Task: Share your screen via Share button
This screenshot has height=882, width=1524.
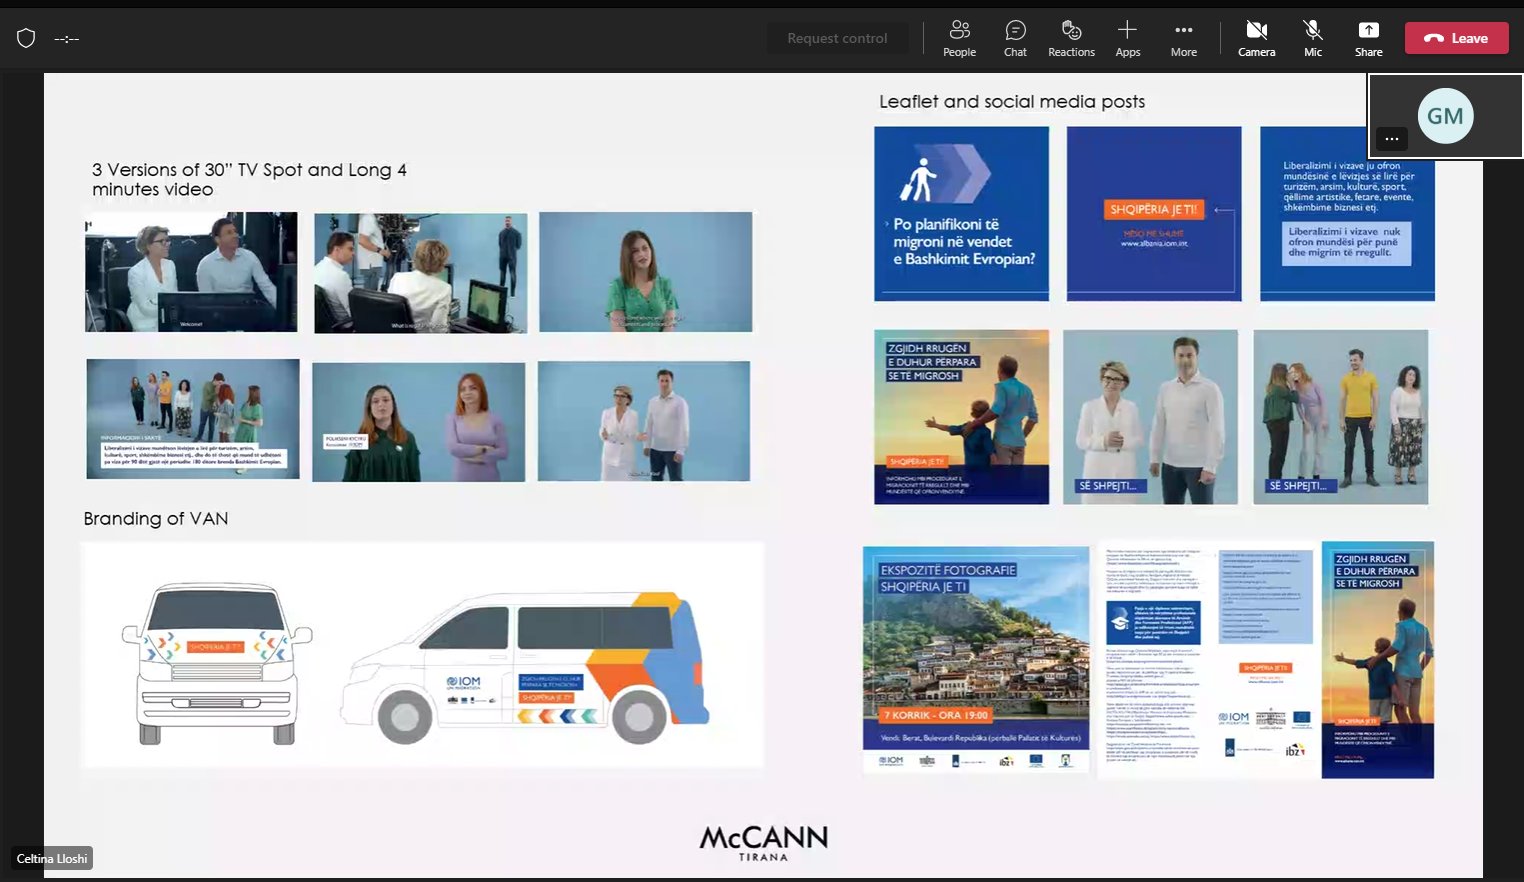Action: pyautogui.click(x=1368, y=39)
